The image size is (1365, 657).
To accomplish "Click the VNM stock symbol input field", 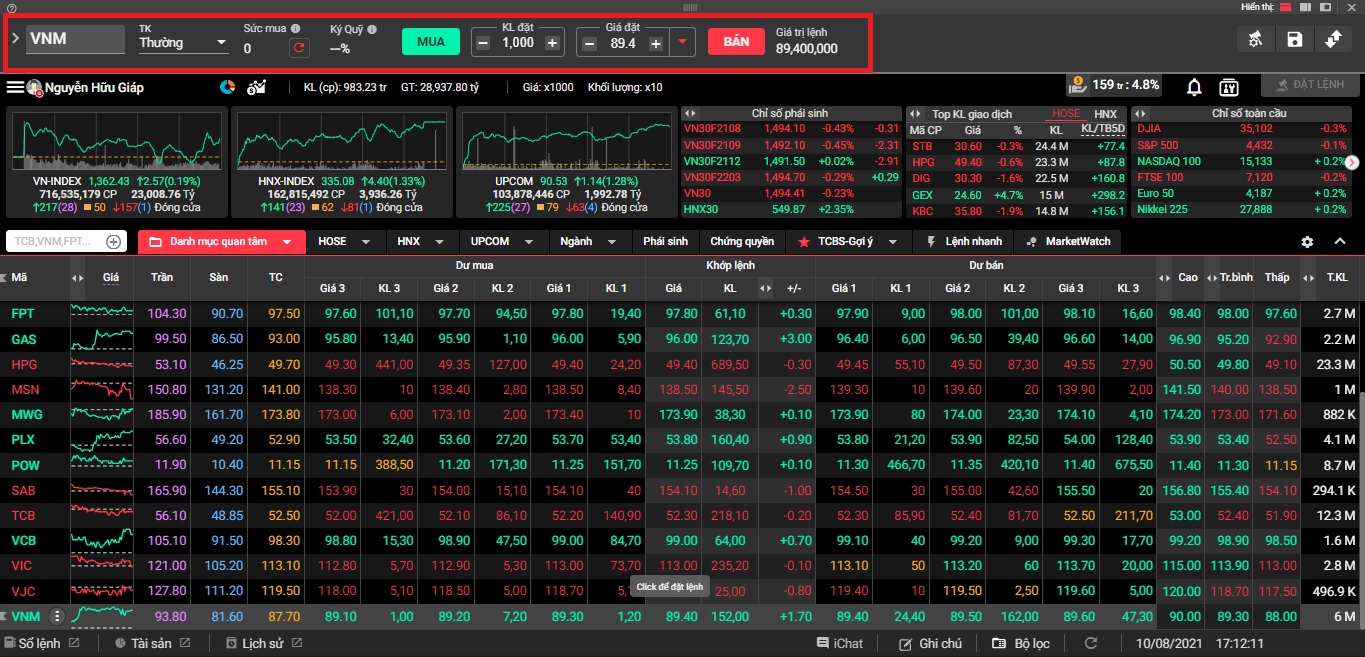I will (x=75, y=39).
